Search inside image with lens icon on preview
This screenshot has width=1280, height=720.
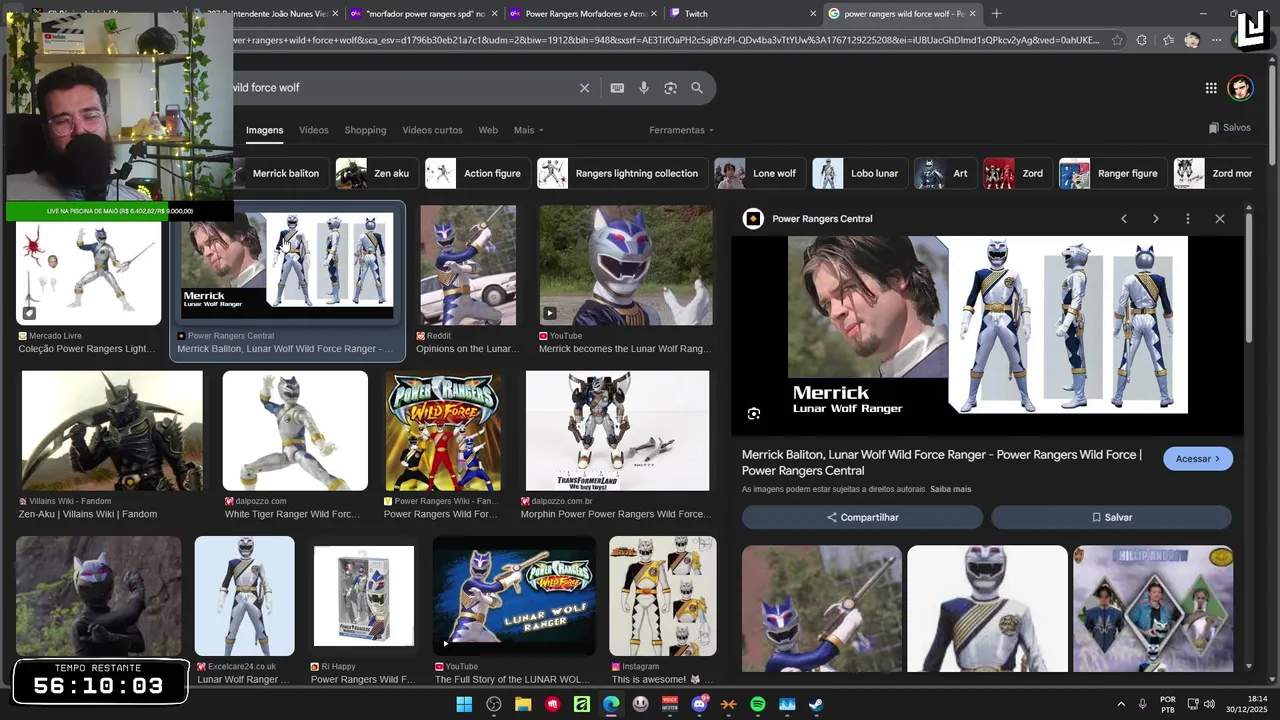tap(754, 413)
